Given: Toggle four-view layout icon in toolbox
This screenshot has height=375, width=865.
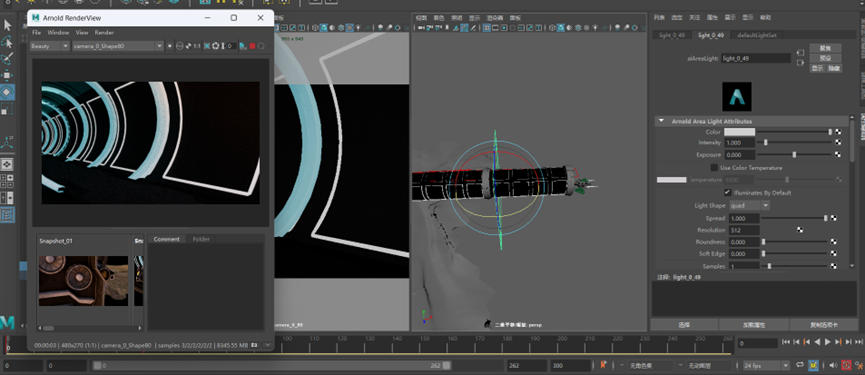Looking at the screenshot, I should [7, 181].
